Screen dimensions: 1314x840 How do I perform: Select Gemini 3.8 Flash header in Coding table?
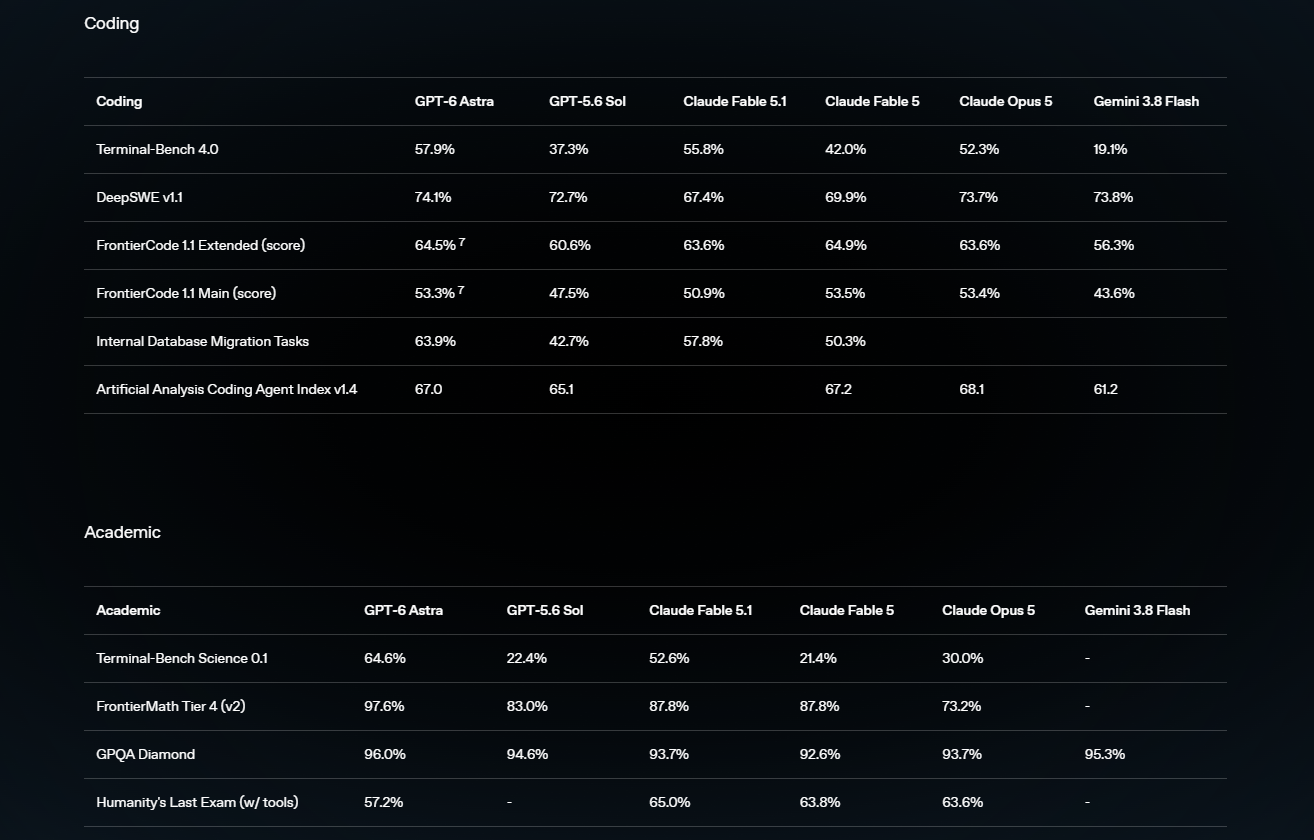coord(1146,101)
